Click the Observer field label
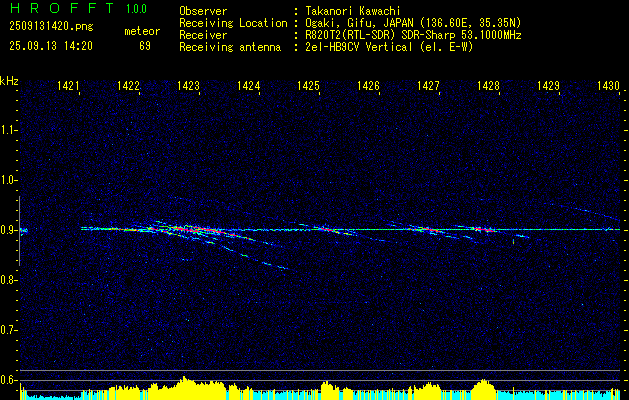Screen dimensions: 629x400 (x=203, y=11)
